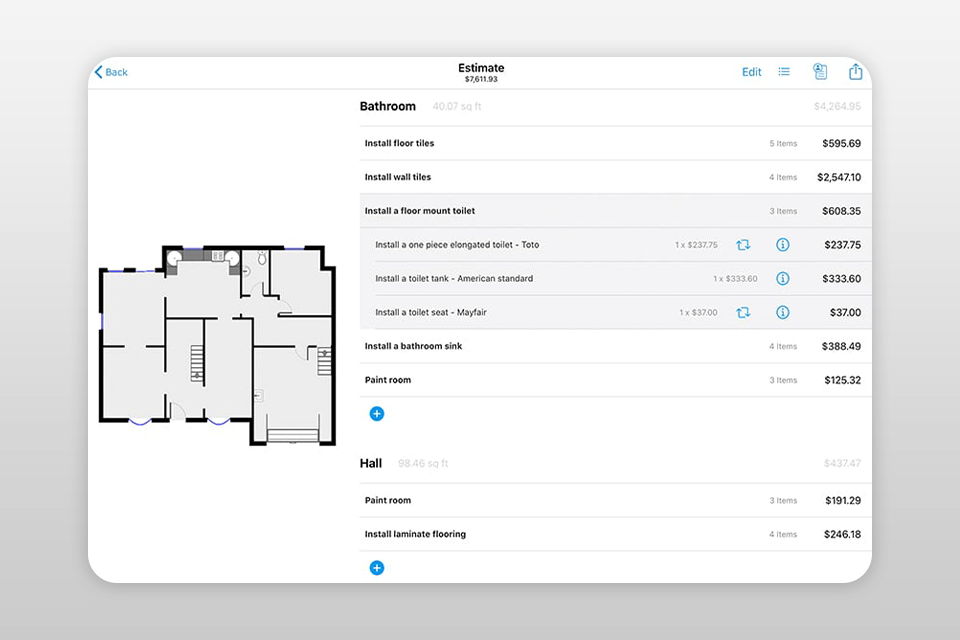
Task: Select floor mount toilet total $608.35
Action: pyautogui.click(x=841, y=211)
